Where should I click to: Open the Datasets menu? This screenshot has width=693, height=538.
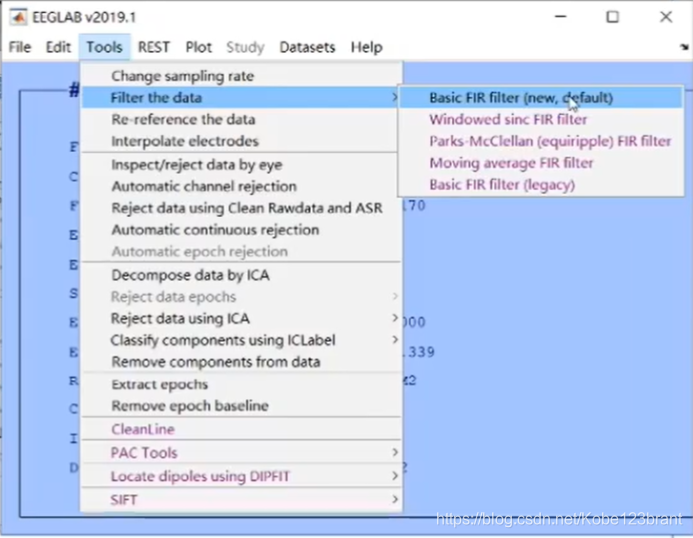[307, 47]
